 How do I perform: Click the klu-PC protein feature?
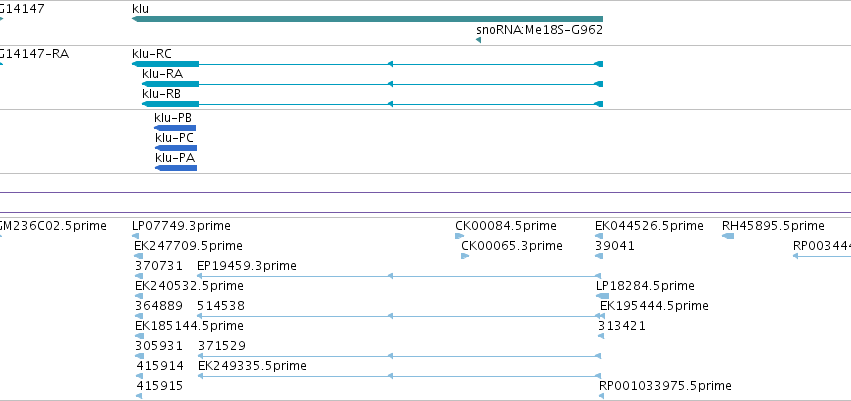(176, 148)
